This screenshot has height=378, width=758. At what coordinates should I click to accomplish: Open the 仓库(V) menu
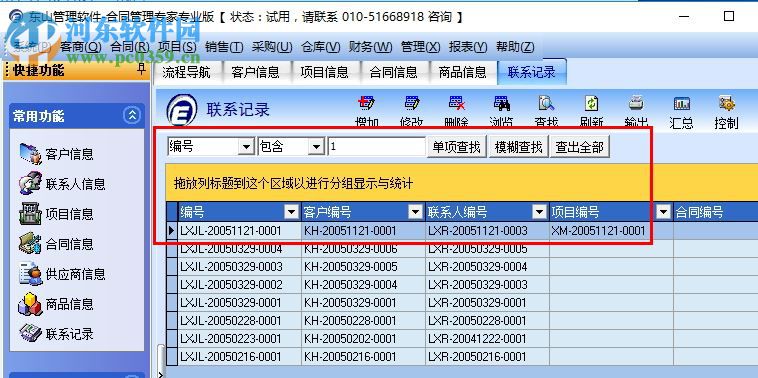(321, 47)
